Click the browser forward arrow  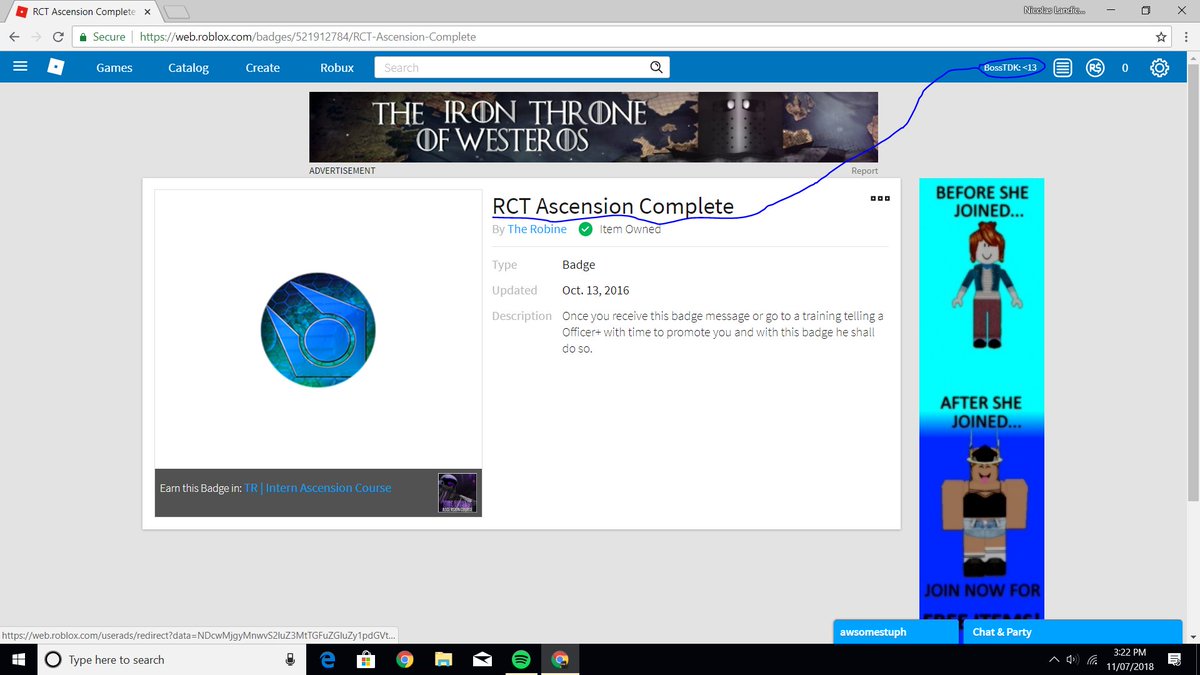pyautogui.click(x=37, y=36)
